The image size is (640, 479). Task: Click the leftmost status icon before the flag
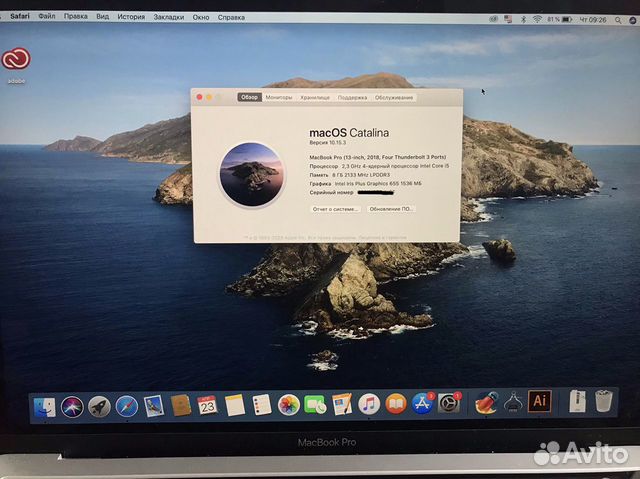pos(493,19)
